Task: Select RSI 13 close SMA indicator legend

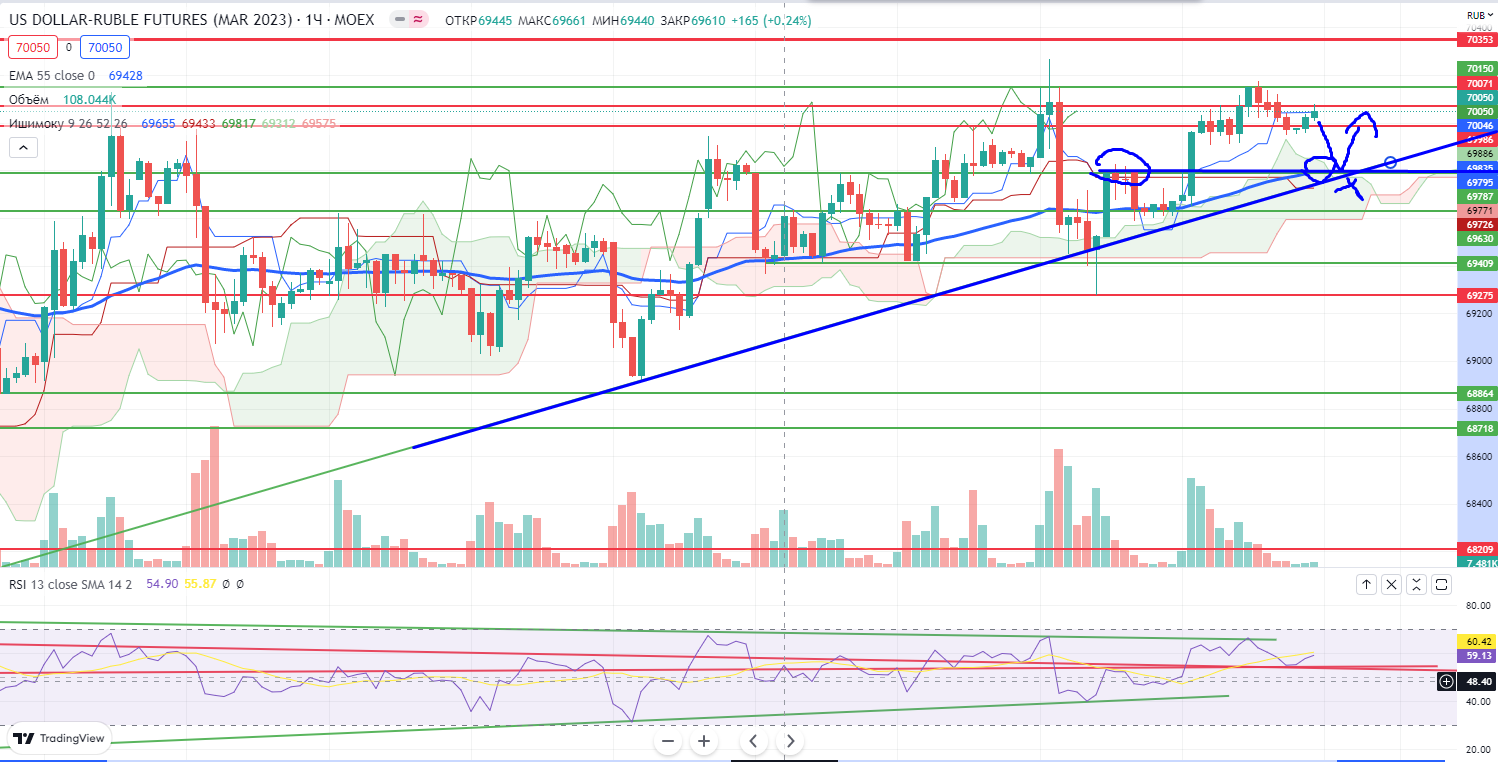Action: (70, 584)
